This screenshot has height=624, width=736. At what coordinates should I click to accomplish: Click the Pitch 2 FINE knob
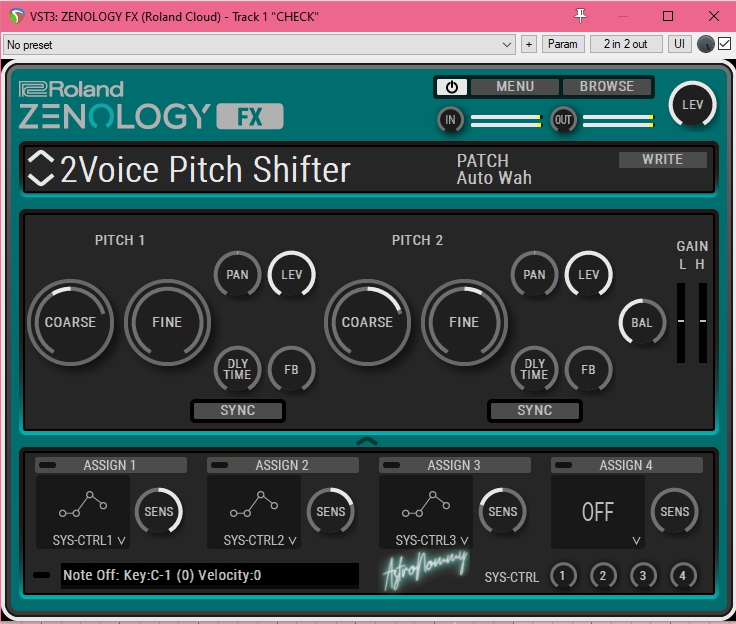[x=464, y=322]
